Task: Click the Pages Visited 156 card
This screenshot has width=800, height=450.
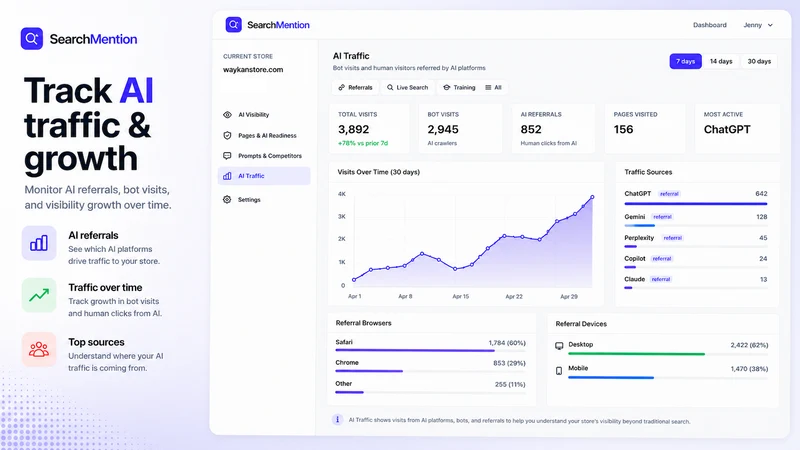Action: point(645,129)
